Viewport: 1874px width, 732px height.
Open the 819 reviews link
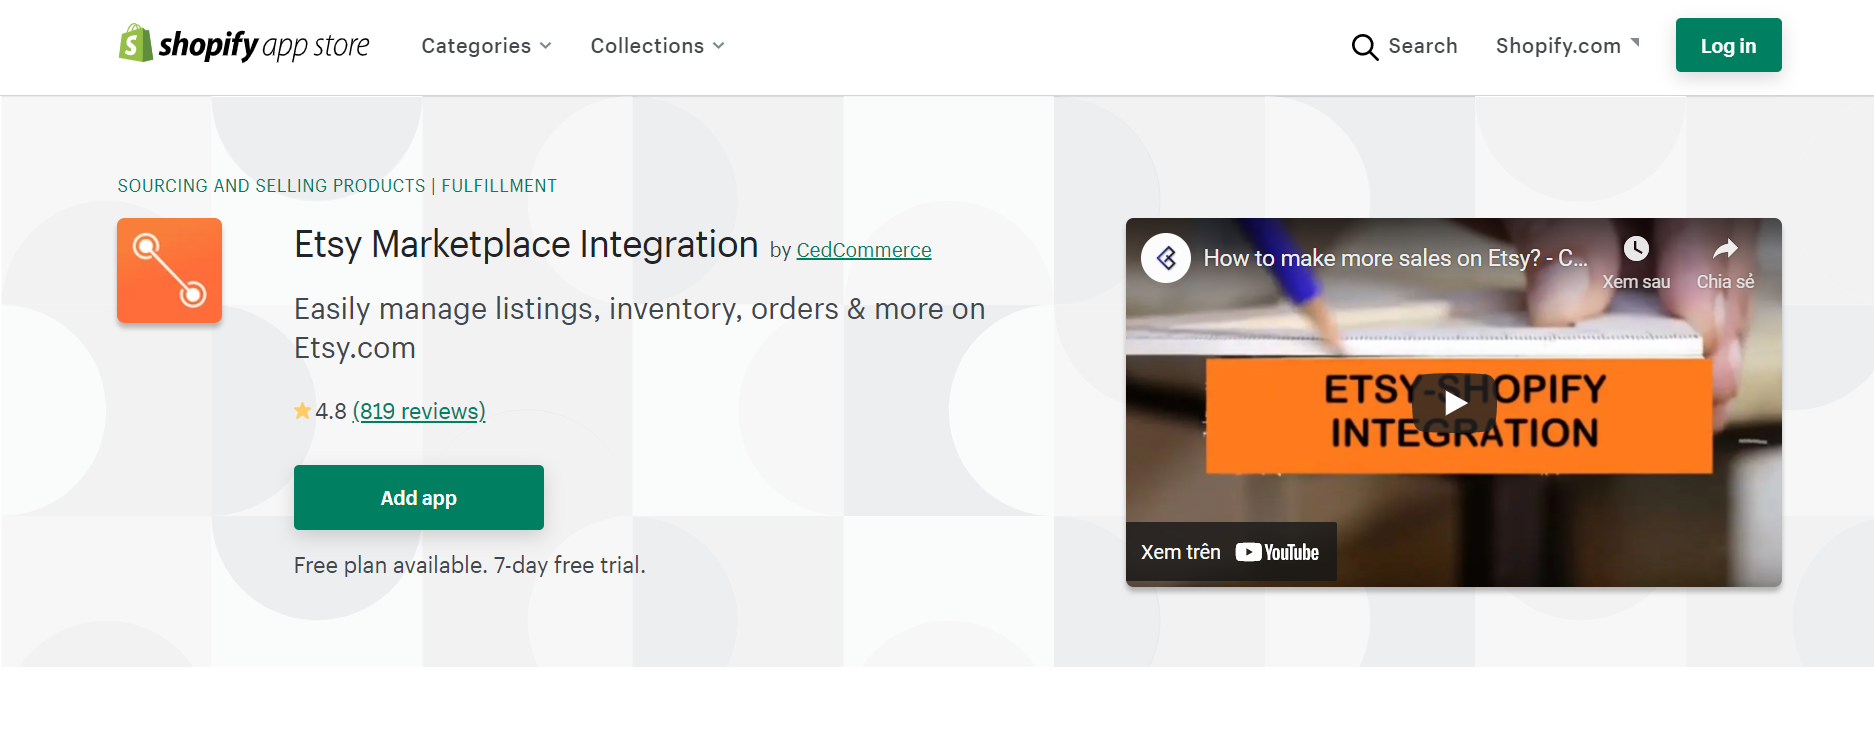(x=419, y=411)
